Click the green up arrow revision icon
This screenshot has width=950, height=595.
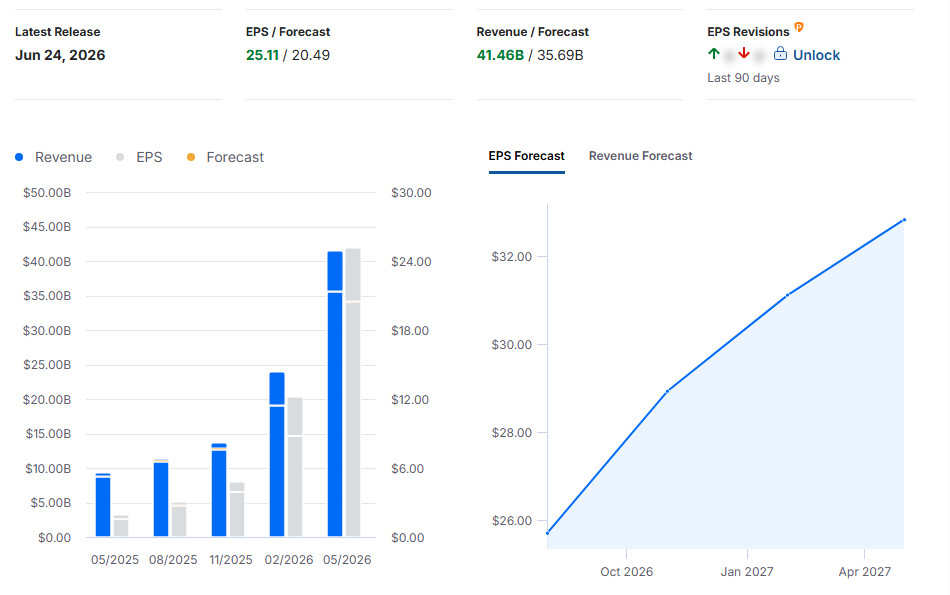tap(714, 54)
